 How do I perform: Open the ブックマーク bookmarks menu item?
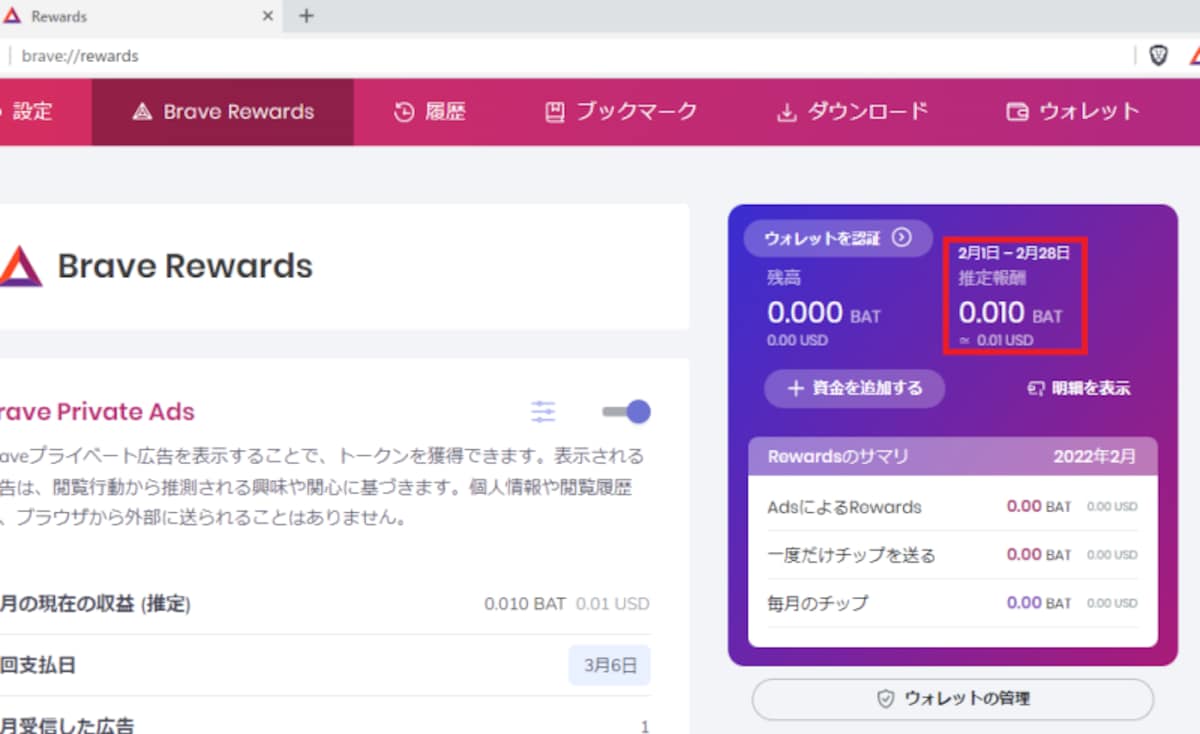[x=621, y=112]
